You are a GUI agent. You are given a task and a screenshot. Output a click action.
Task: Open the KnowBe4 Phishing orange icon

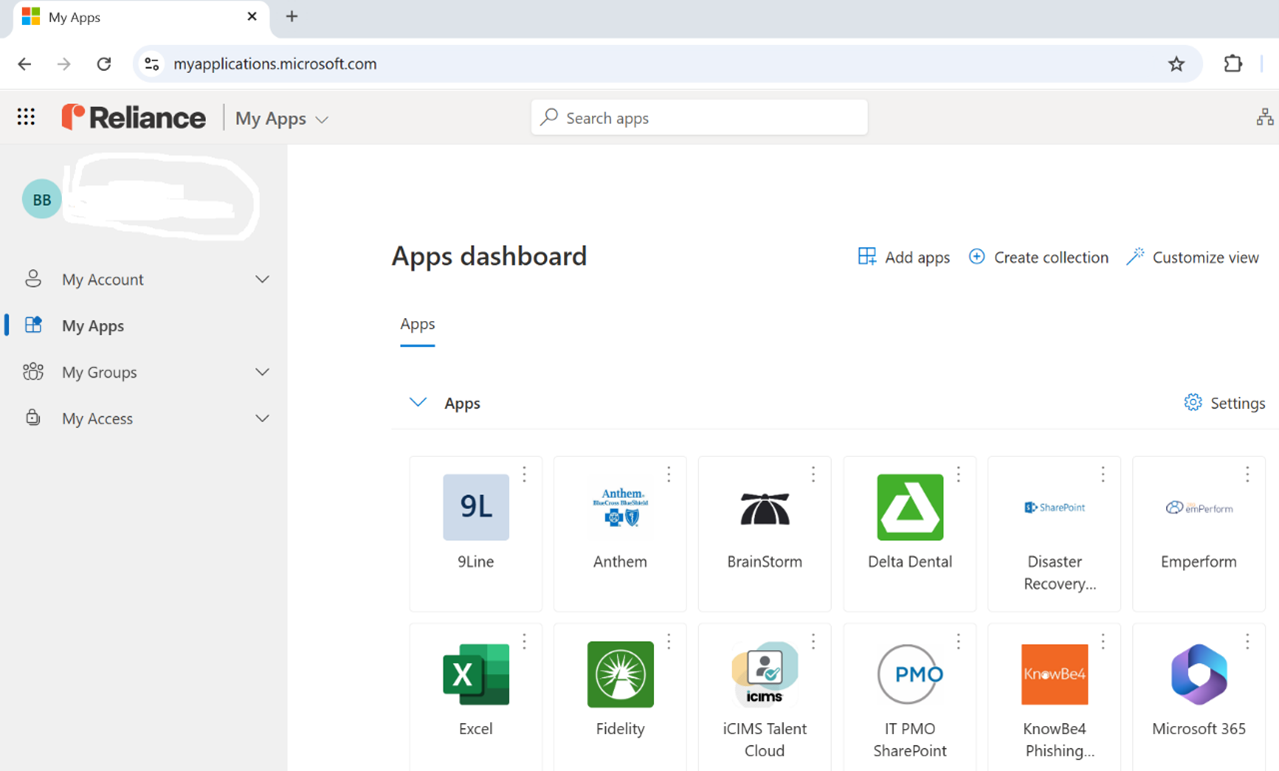coord(1054,674)
